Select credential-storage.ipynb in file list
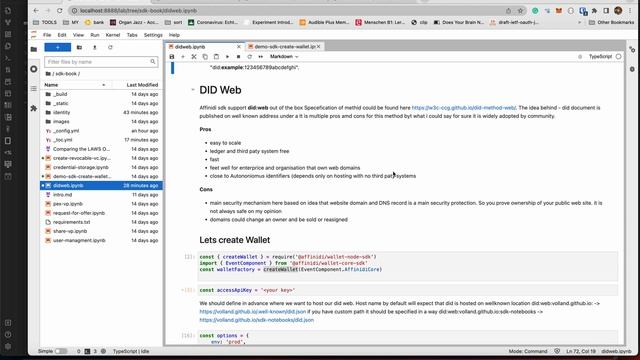 (x=101, y=167)
